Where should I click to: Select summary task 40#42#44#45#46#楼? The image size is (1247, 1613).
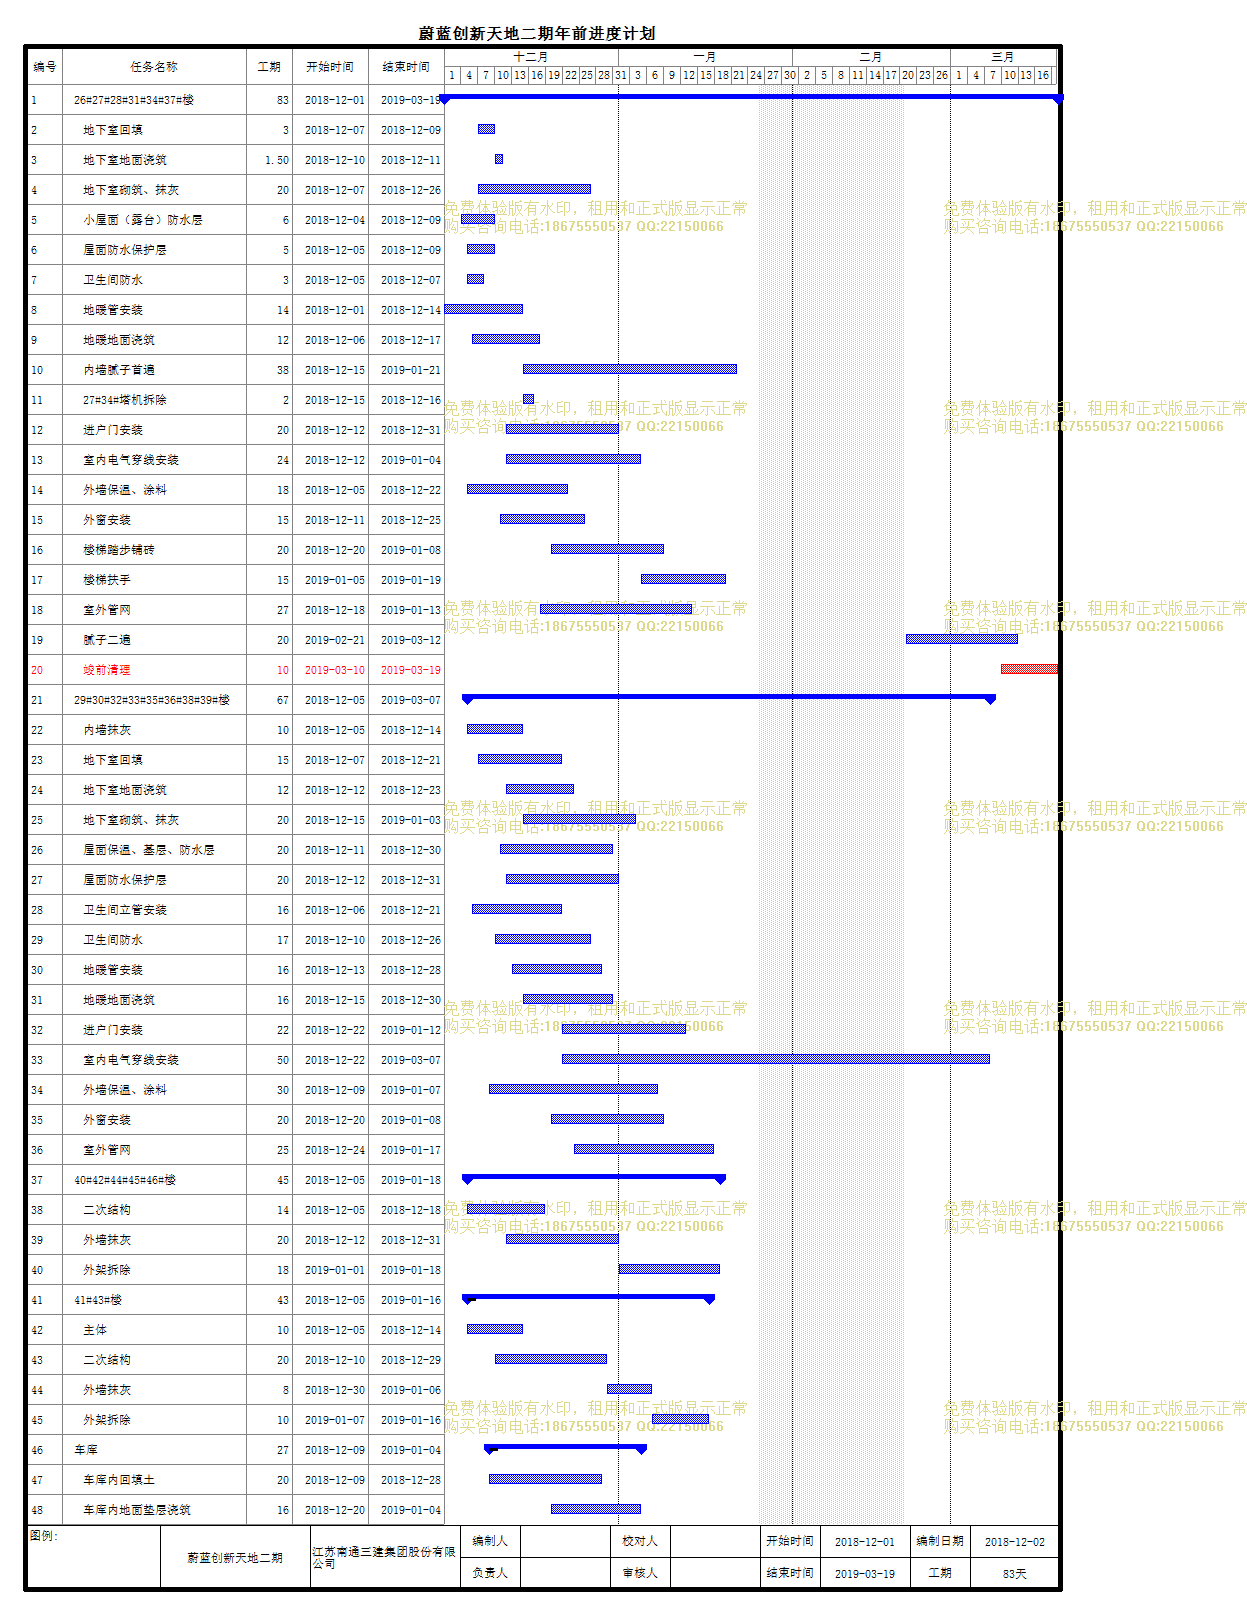(125, 1180)
